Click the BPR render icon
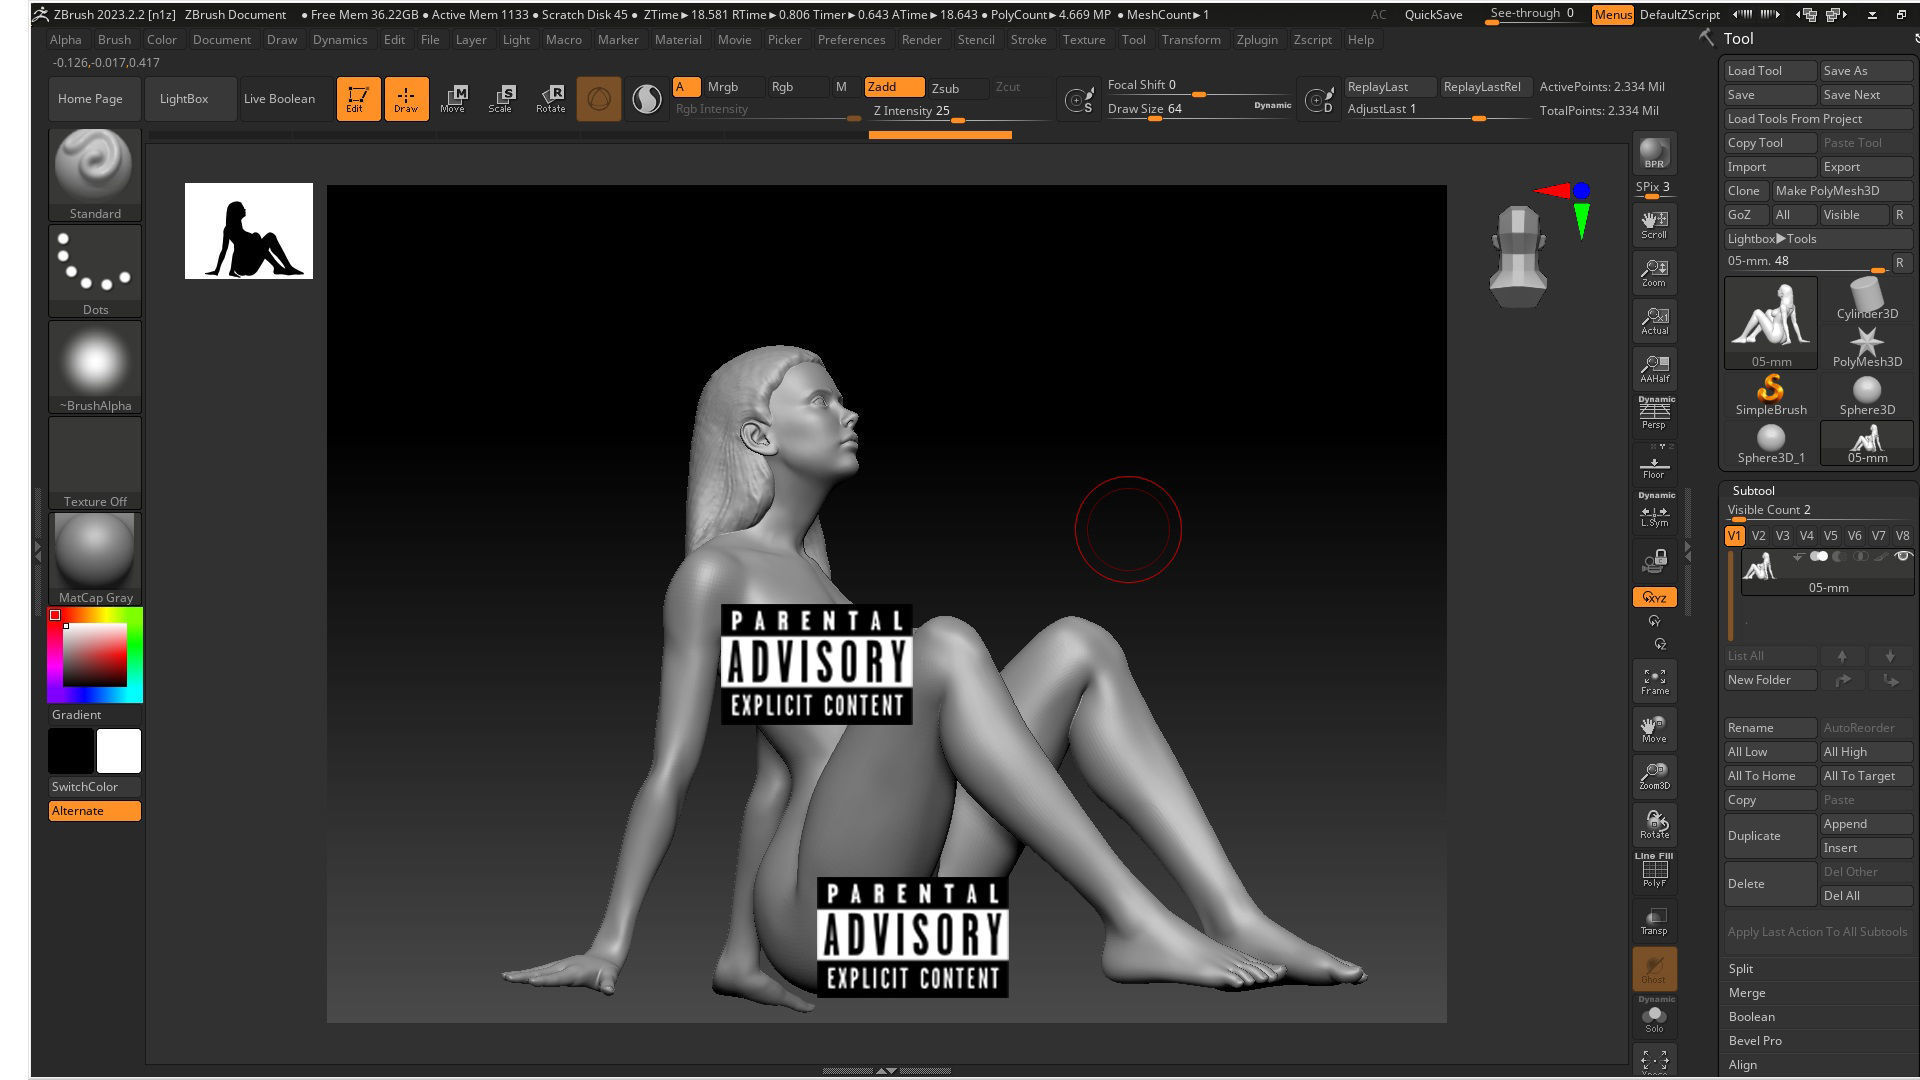The height and width of the screenshot is (1080, 1920). [1654, 153]
